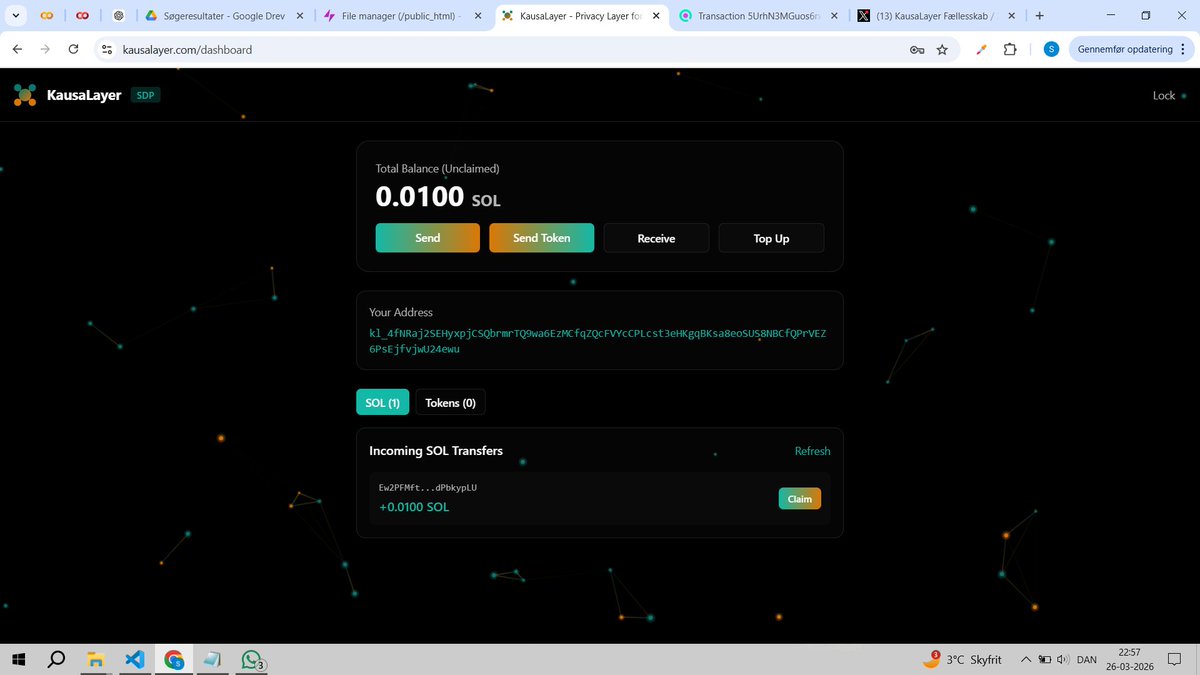Reload the page with refresh icon

tap(74, 49)
